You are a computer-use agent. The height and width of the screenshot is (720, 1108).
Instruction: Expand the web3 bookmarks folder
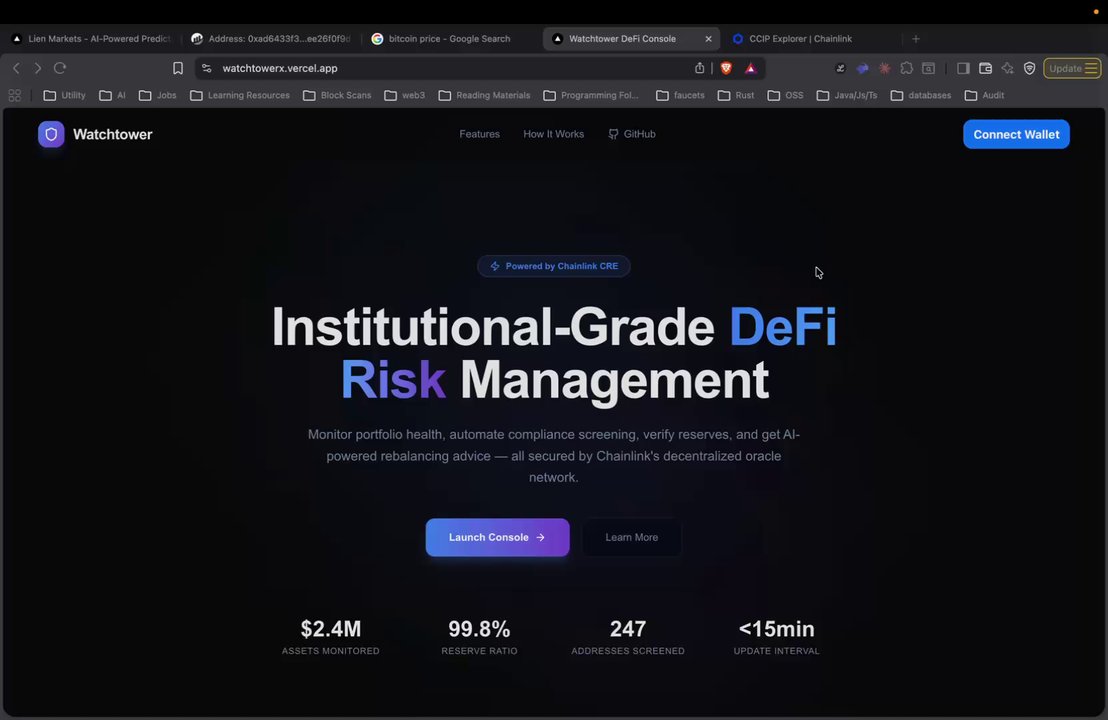[405, 95]
